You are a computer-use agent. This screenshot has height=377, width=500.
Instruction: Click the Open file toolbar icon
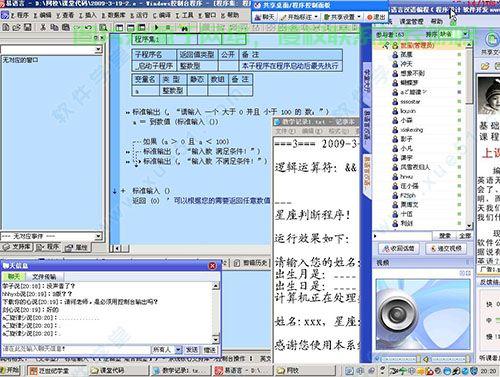(x=16, y=27)
